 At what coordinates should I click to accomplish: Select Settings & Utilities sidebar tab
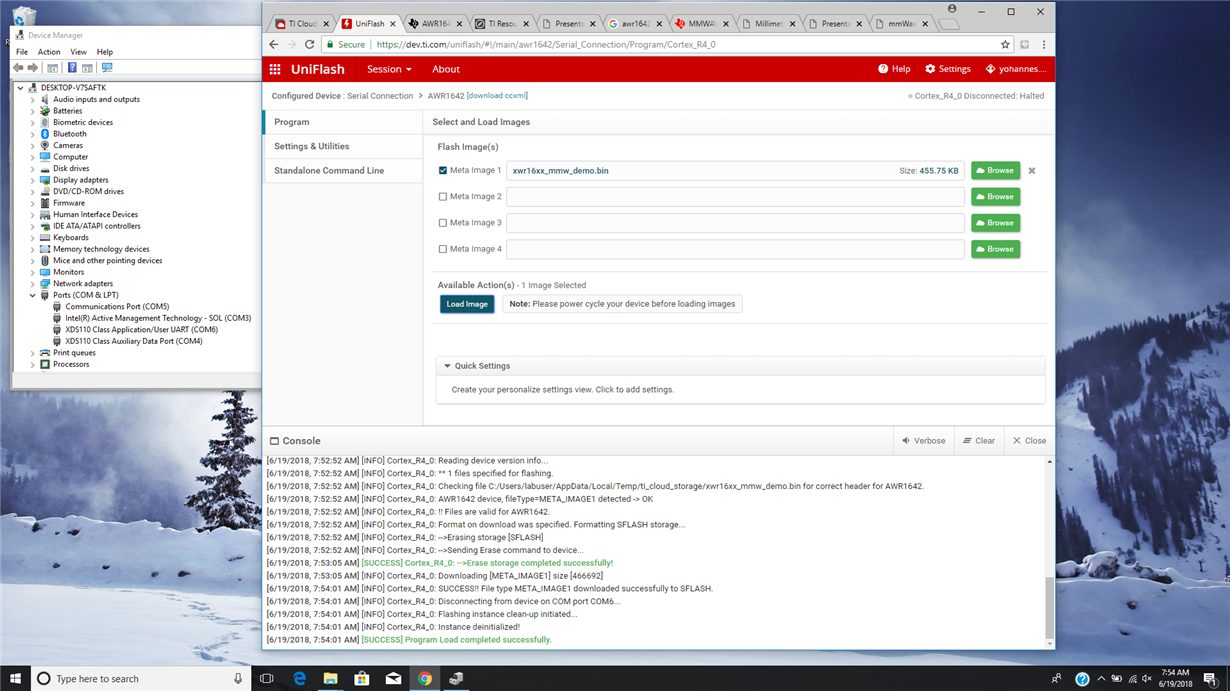[x=342, y=146]
